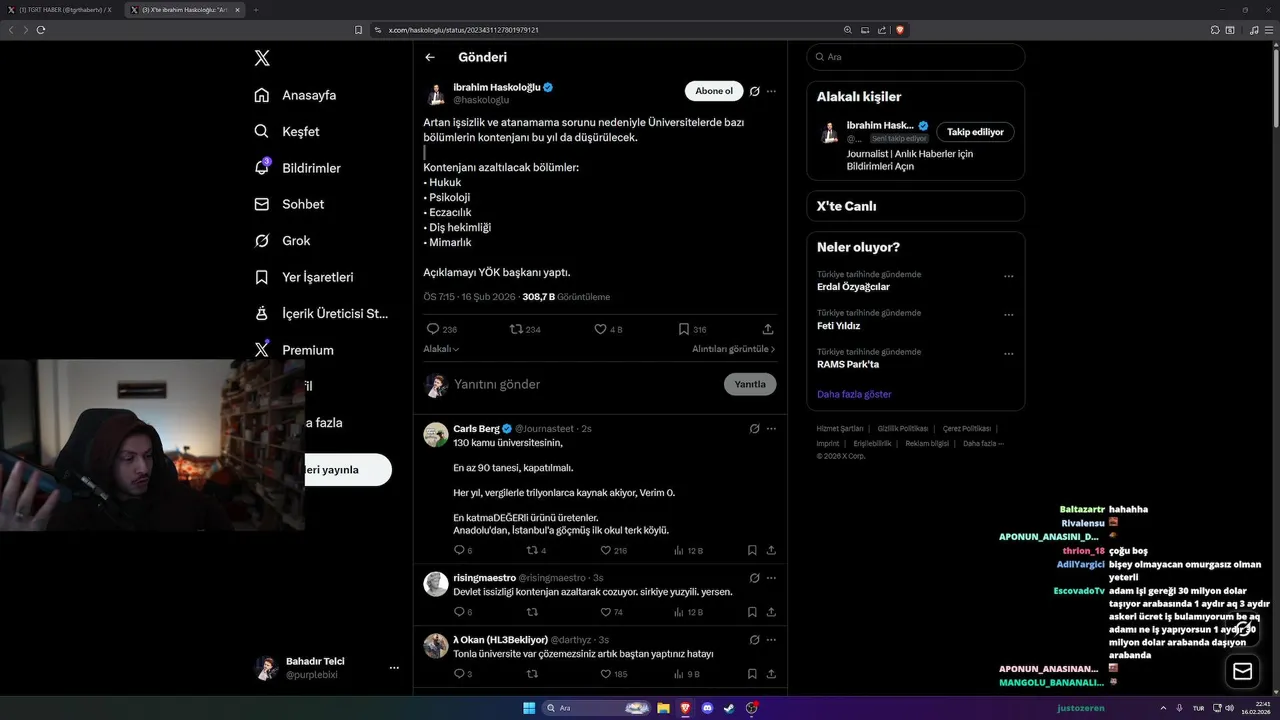Open new browser tab plus button
The width and height of the screenshot is (1280, 720).
[x=255, y=10]
